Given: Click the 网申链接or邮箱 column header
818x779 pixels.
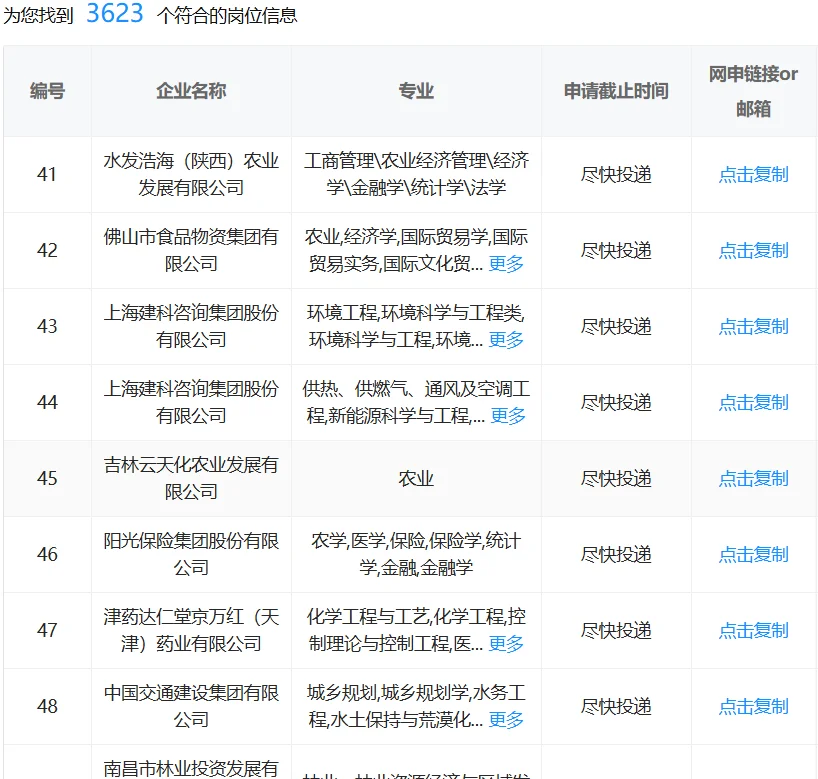Looking at the screenshot, I should [x=753, y=91].
